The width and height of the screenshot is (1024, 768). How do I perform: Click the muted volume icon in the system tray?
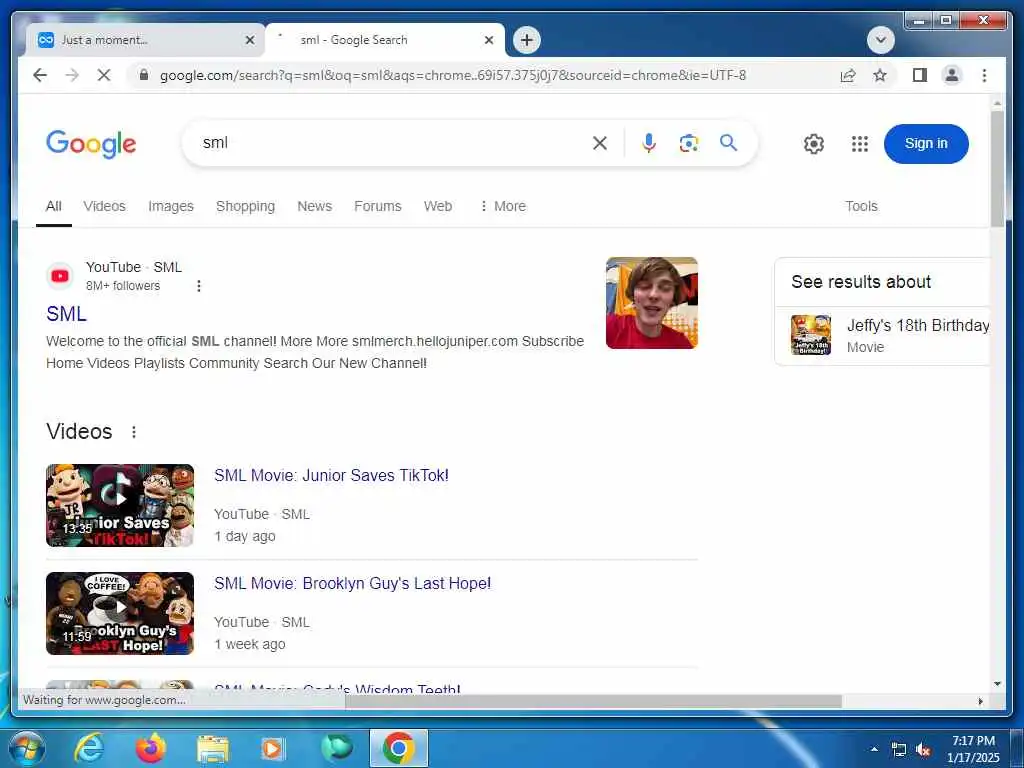[x=923, y=750]
